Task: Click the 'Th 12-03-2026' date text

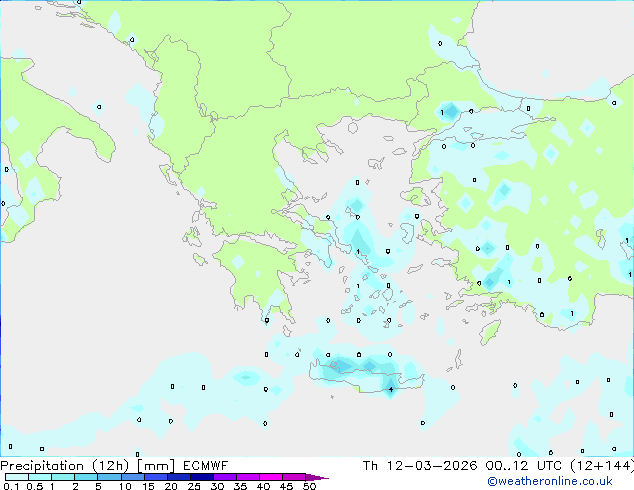Action: tap(420, 466)
